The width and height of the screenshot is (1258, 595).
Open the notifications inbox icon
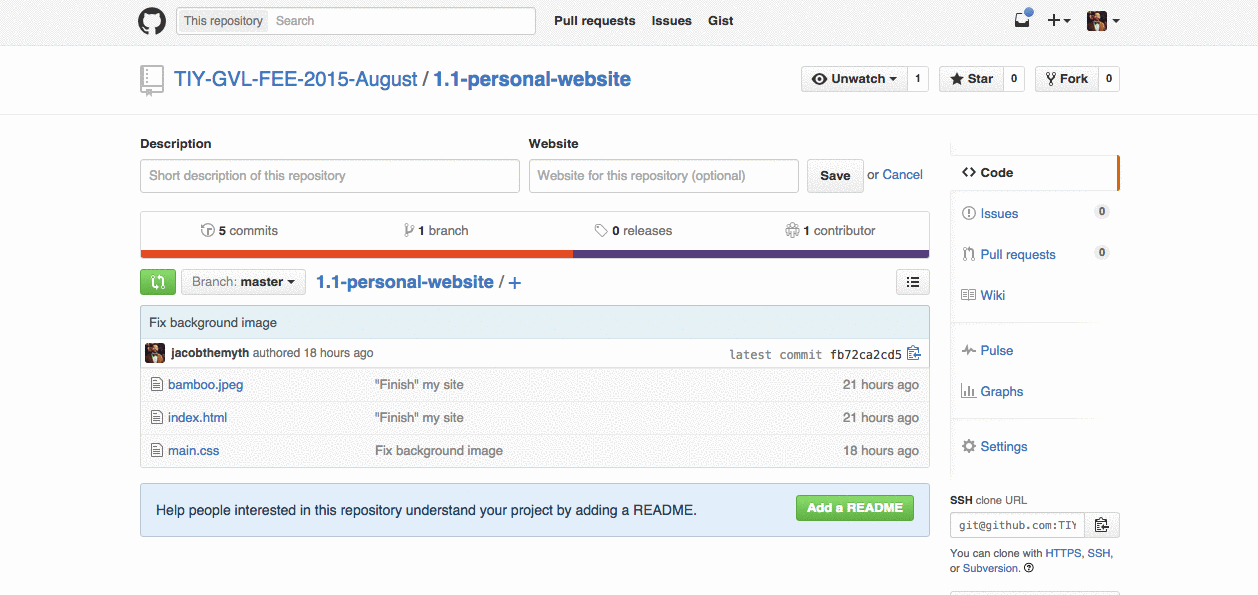click(x=1022, y=19)
